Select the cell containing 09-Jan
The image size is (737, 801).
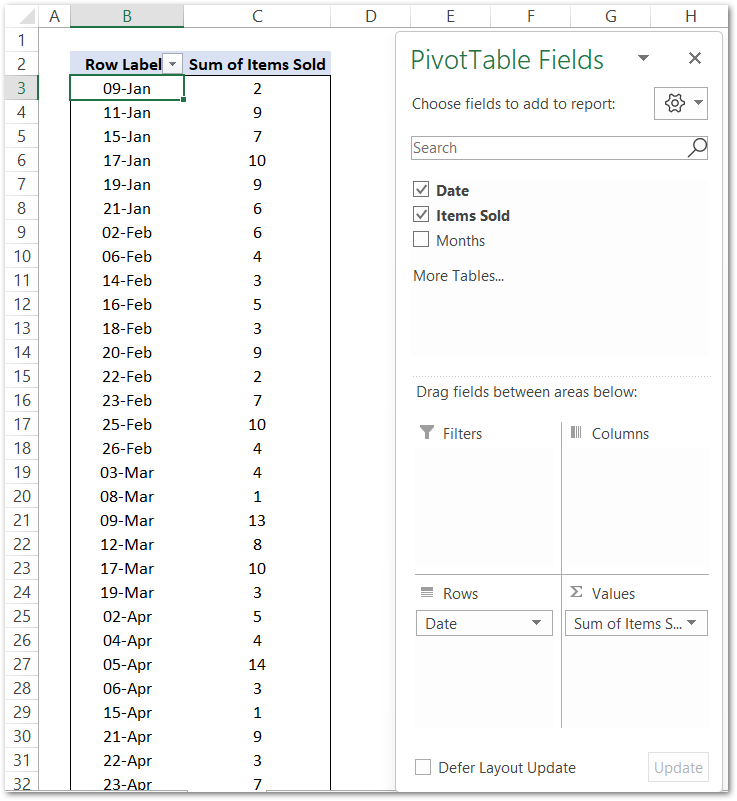pos(127,88)
